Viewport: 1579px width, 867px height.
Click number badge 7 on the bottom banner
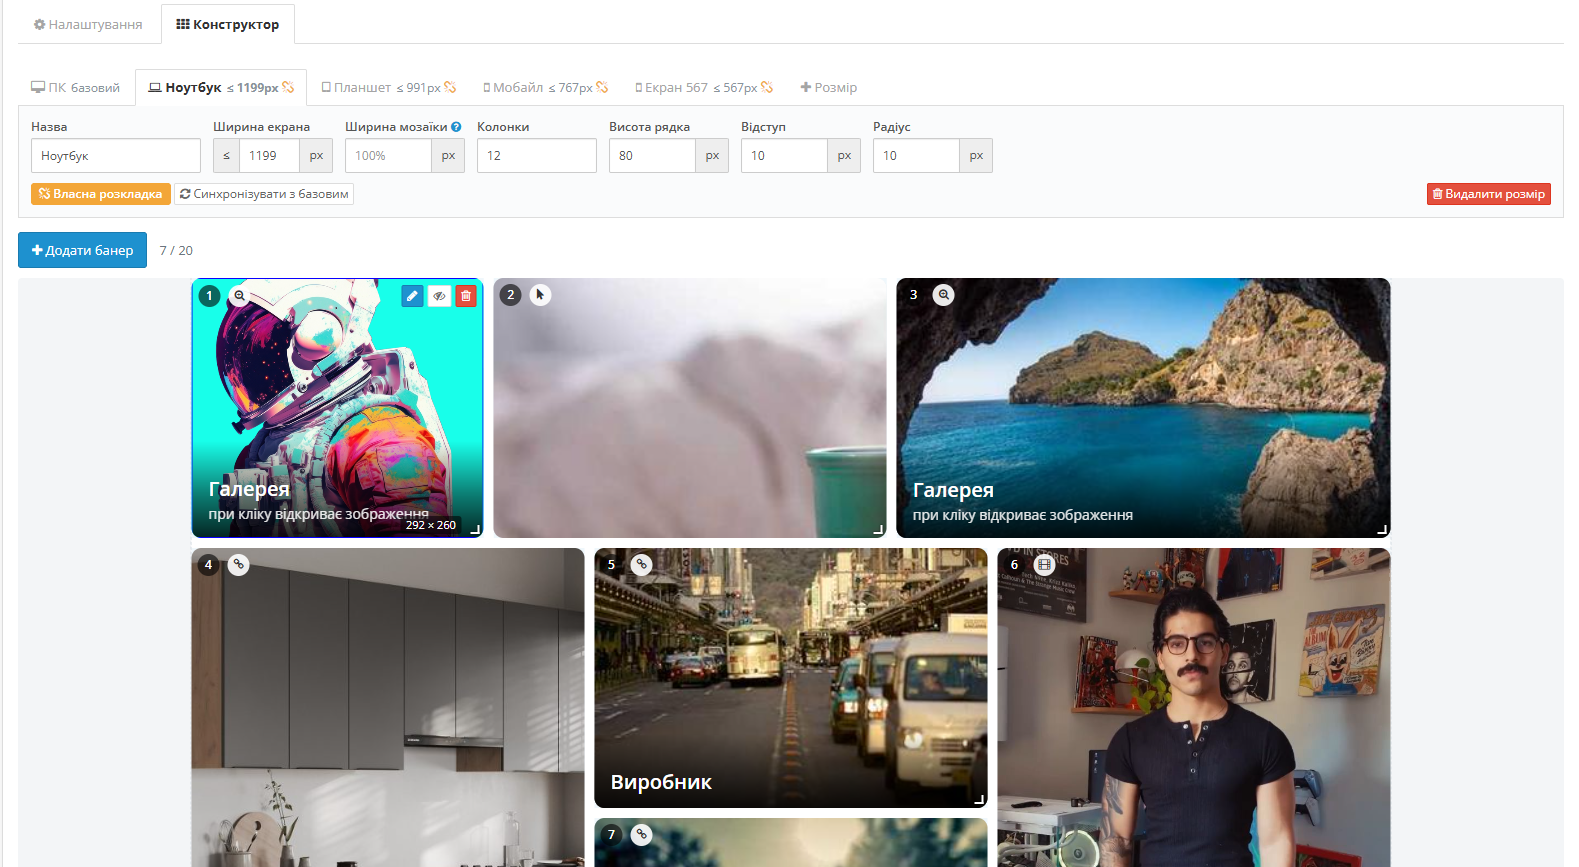click(611, 835)
